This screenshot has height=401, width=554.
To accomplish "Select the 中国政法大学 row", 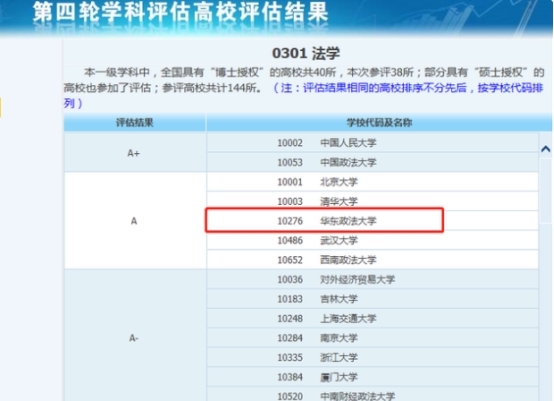I will pos(372,162).
